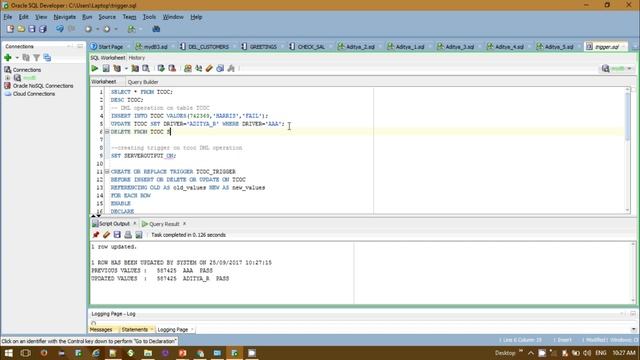
Task: Clear Script Output with eraser icon
Action: (x=107, y=235)
